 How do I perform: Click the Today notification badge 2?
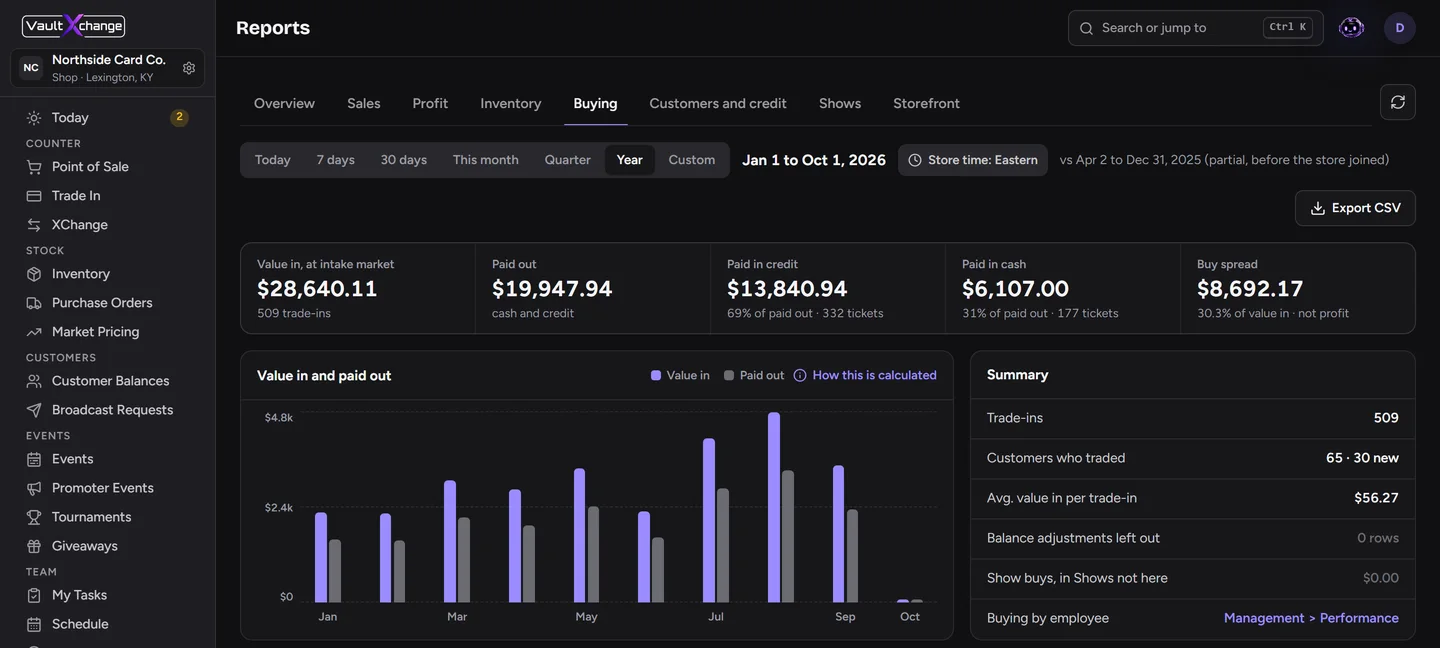point(179,117)
